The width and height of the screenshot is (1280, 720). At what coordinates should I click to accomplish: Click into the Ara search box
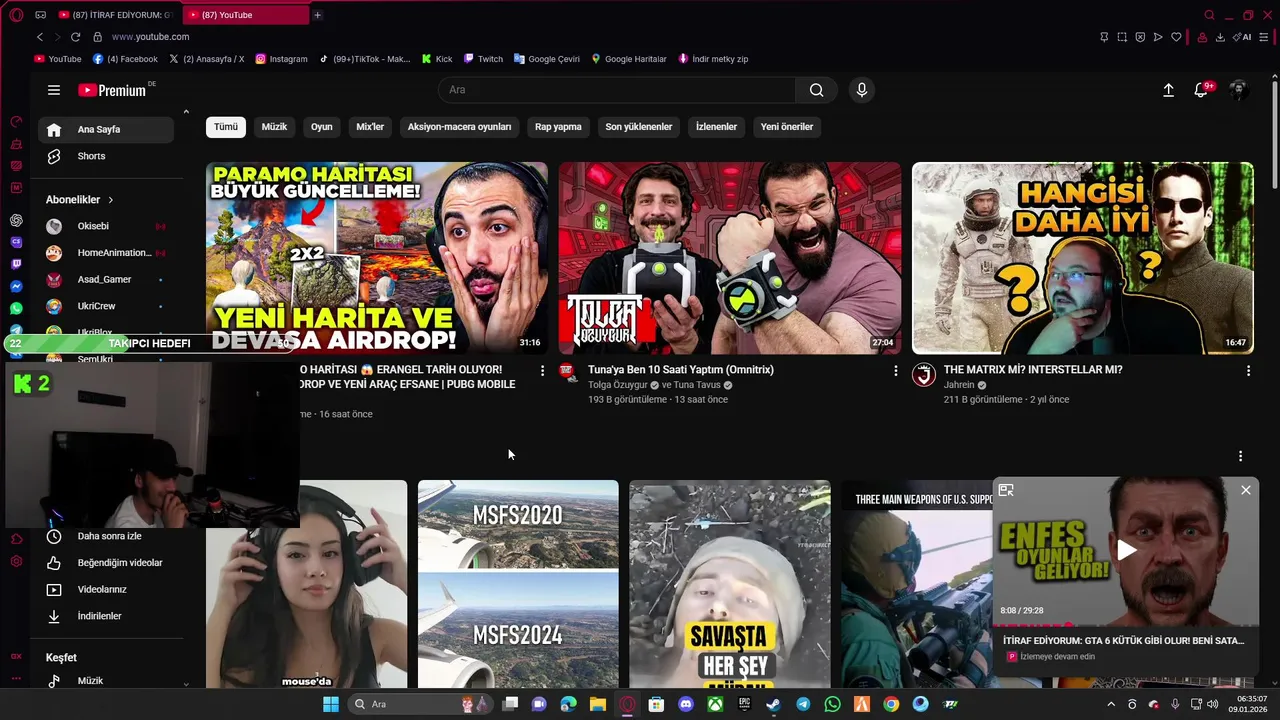pyautogui.click(x=617, y=90)
